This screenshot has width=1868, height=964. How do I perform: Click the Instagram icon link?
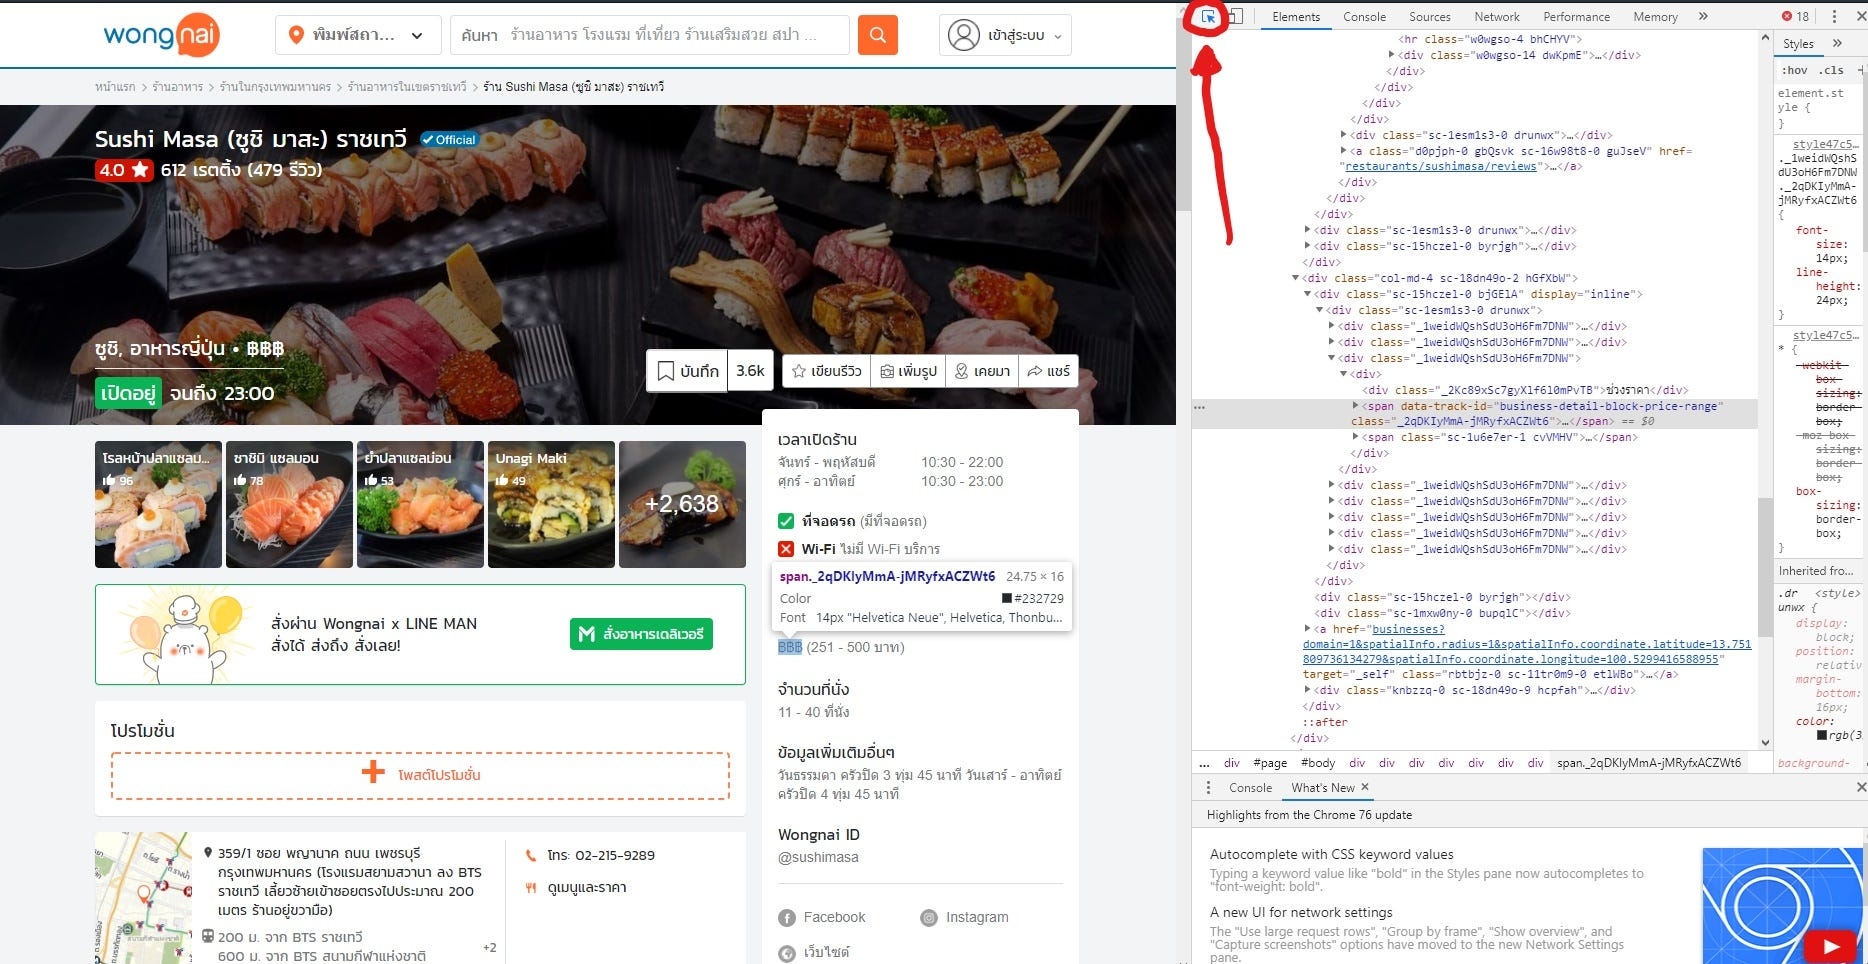click(x=929, y=918)
